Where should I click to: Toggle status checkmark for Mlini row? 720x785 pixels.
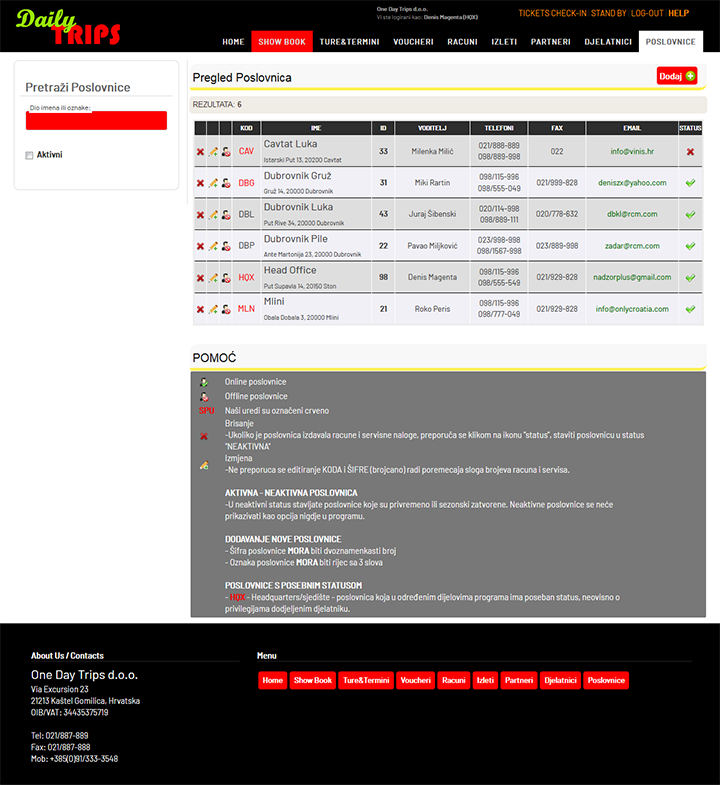tap(690, 309)
